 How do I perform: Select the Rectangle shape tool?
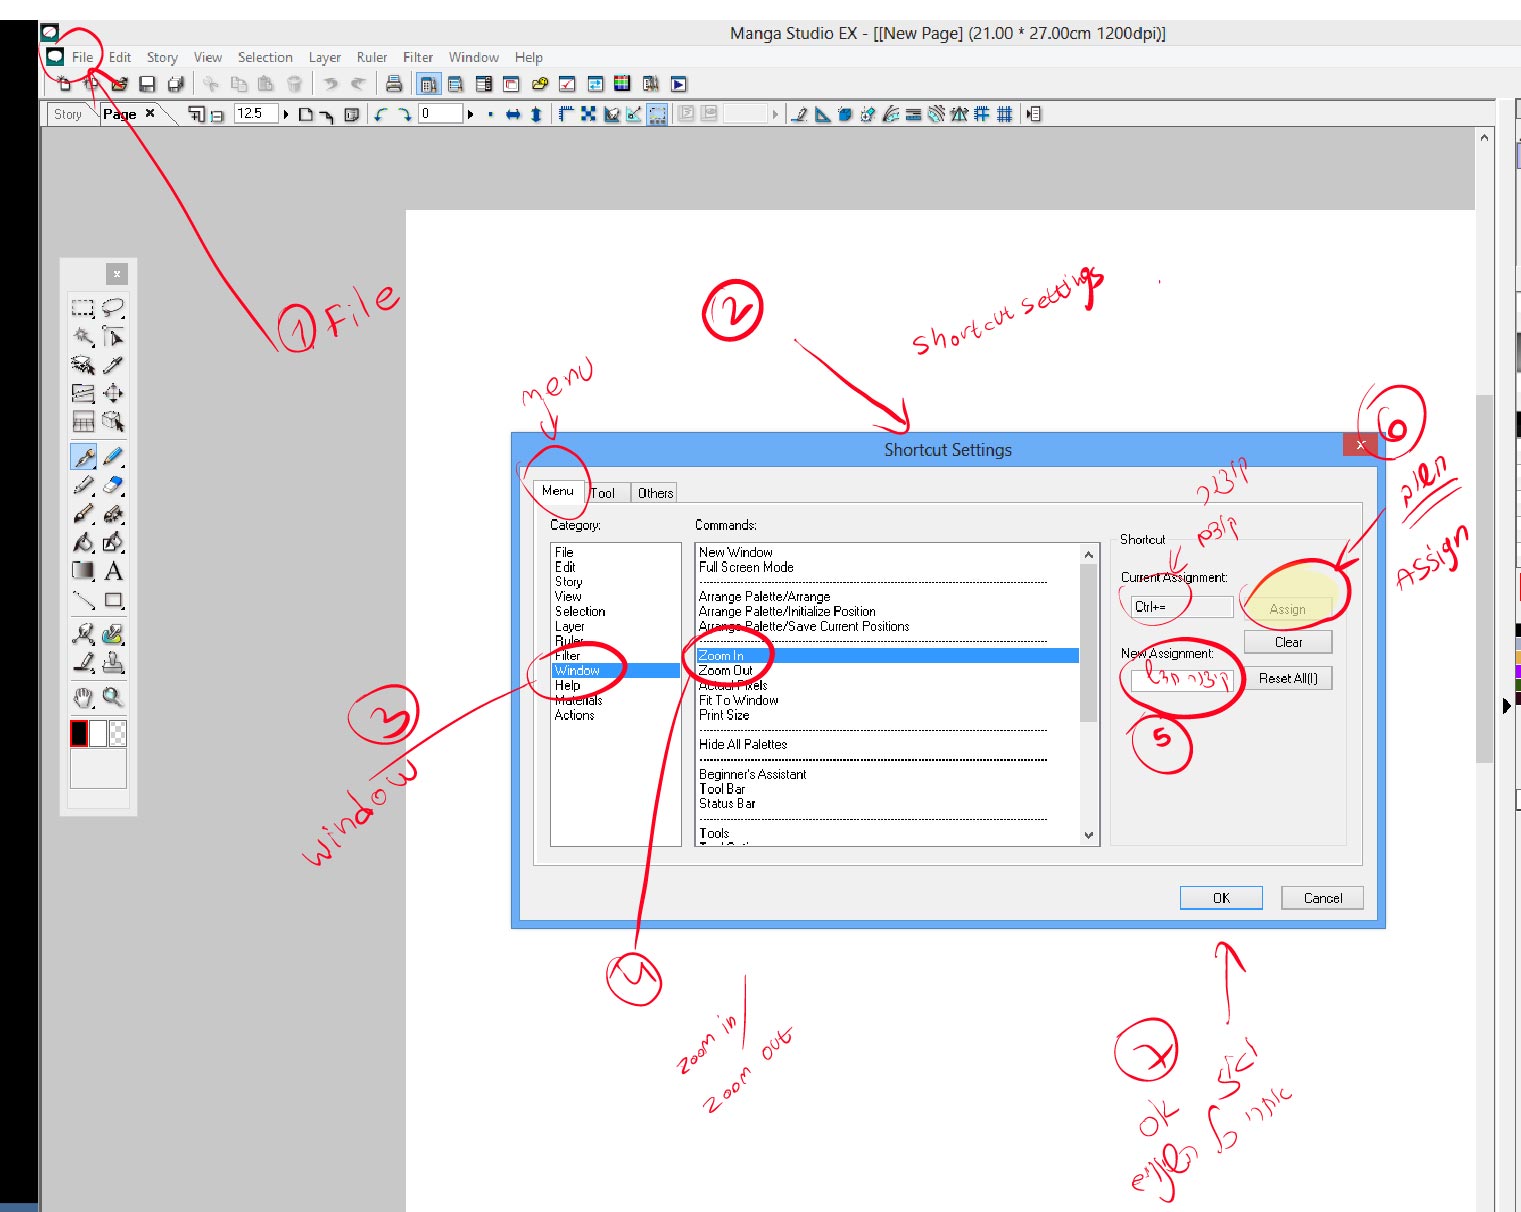click(x=113, y=600)
